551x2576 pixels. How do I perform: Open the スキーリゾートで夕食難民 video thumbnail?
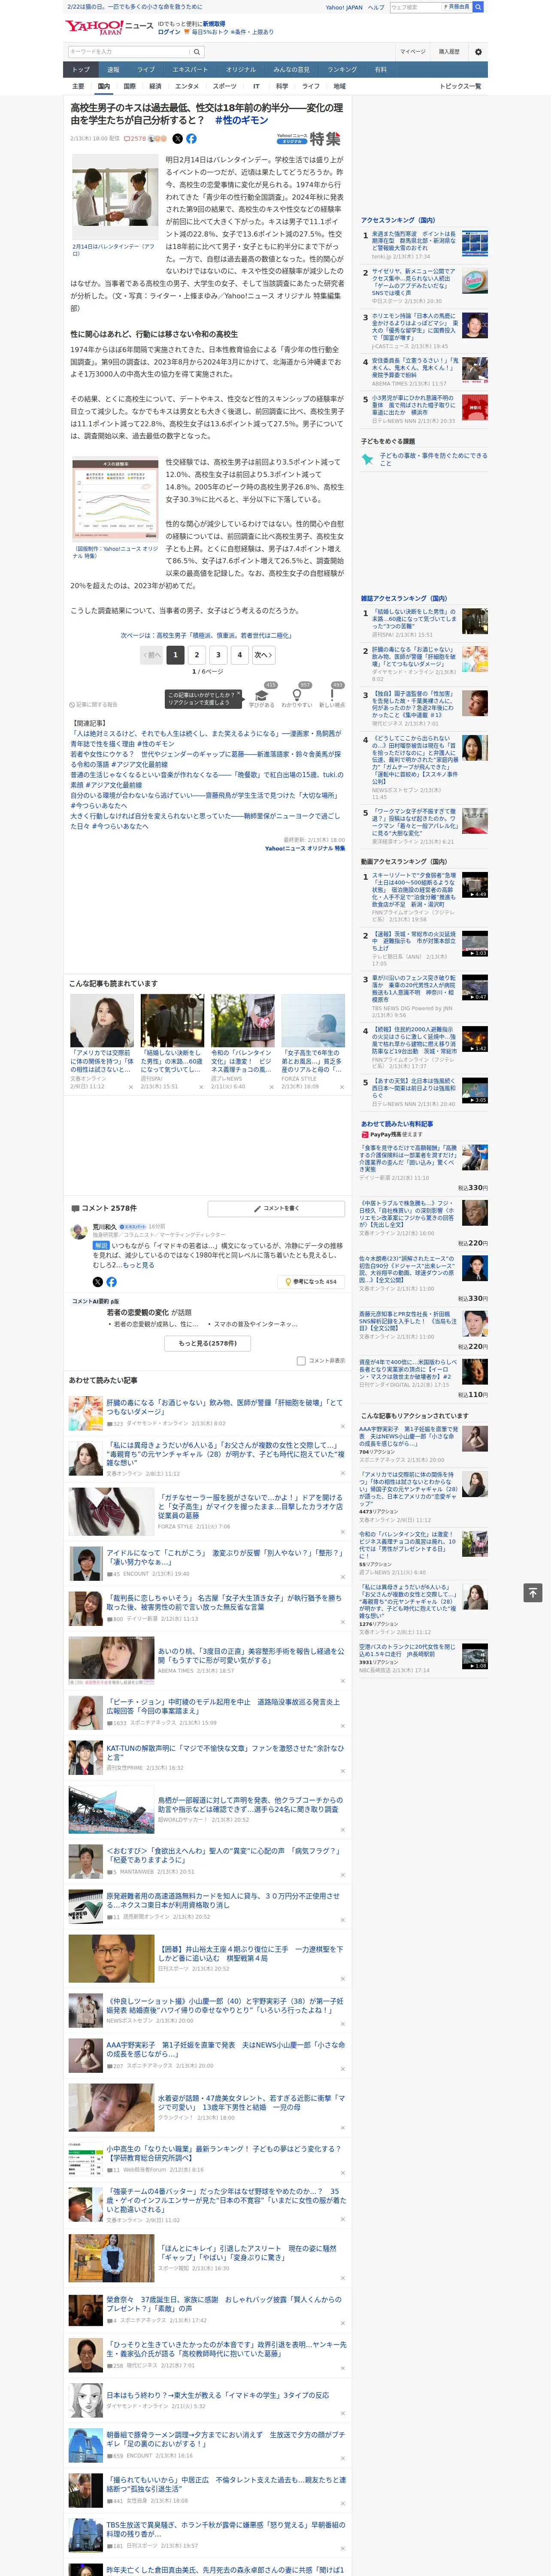(475, 885)
